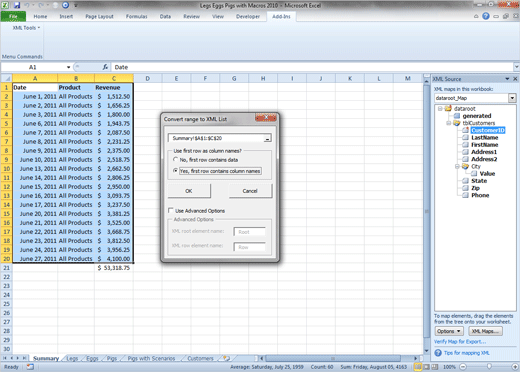Enable Use Advanced Options checkbox
Screen dimensions: 520x372
click(x=171, y=210)
